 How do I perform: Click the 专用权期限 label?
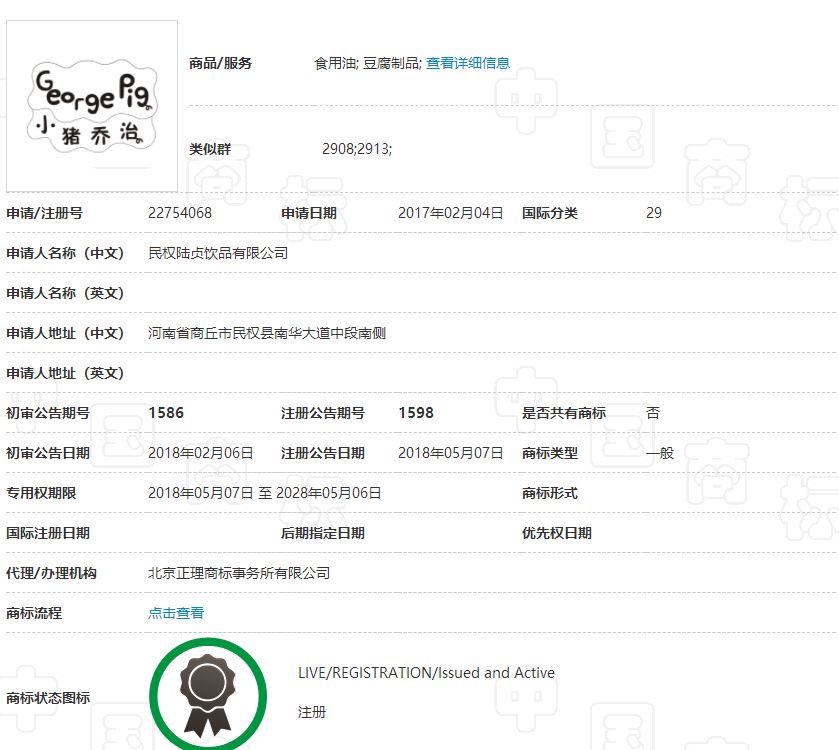41,493
